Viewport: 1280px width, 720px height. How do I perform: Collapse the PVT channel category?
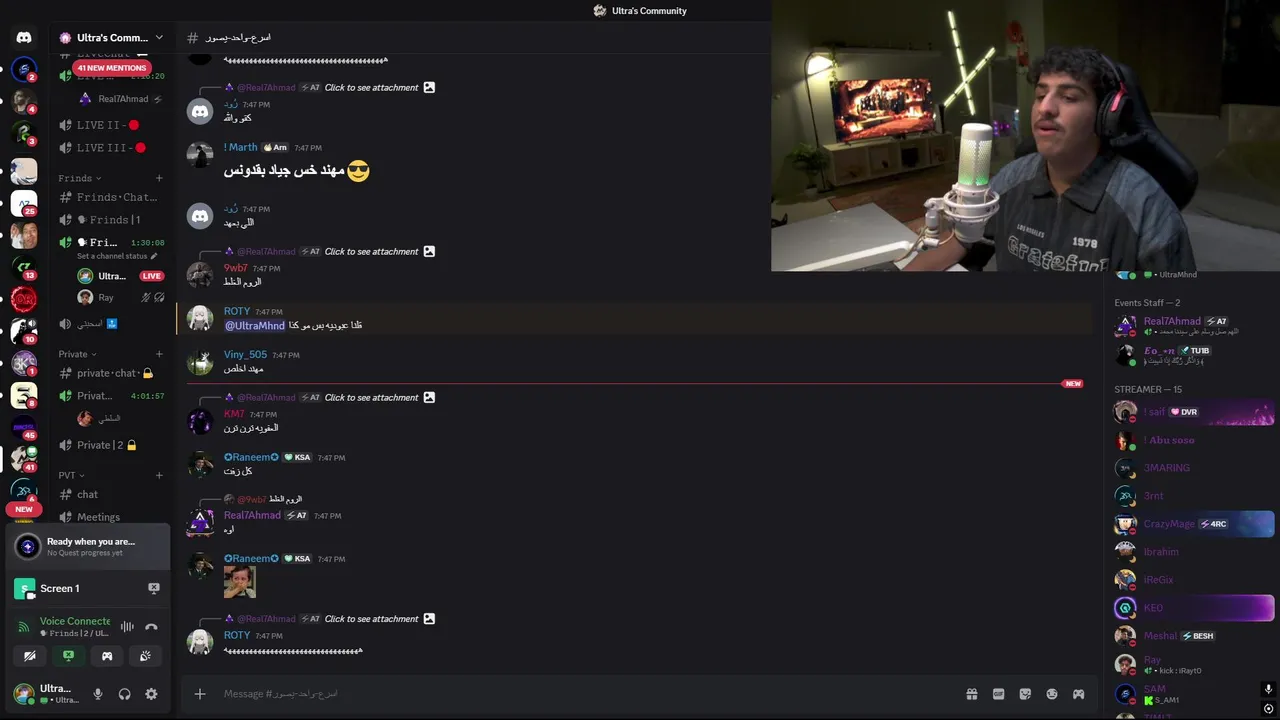click(71, 475)
